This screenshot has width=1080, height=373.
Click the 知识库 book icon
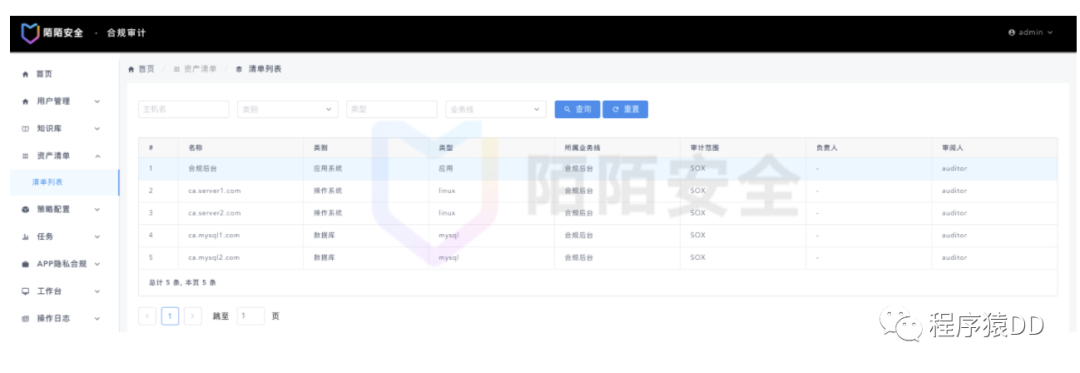25,129
